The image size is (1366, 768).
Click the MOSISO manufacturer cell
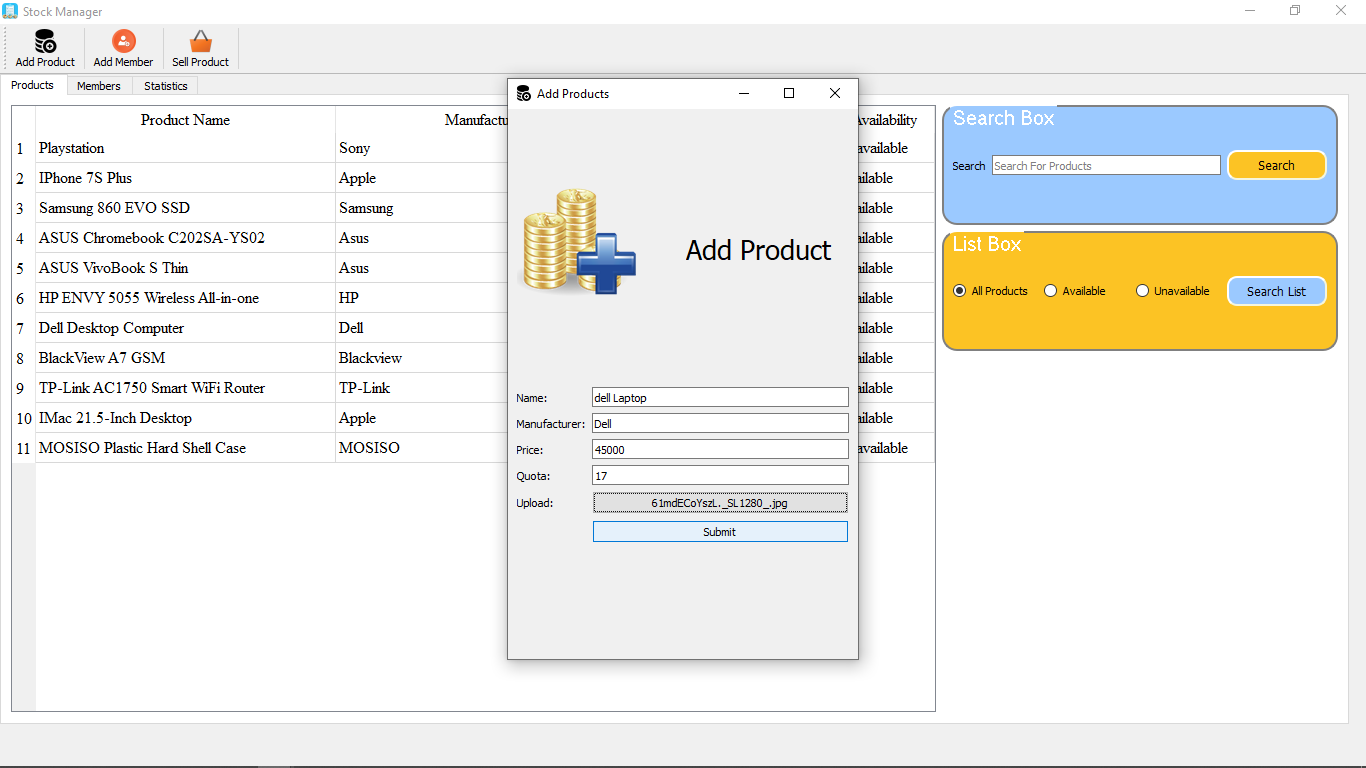tap(422, 448)
